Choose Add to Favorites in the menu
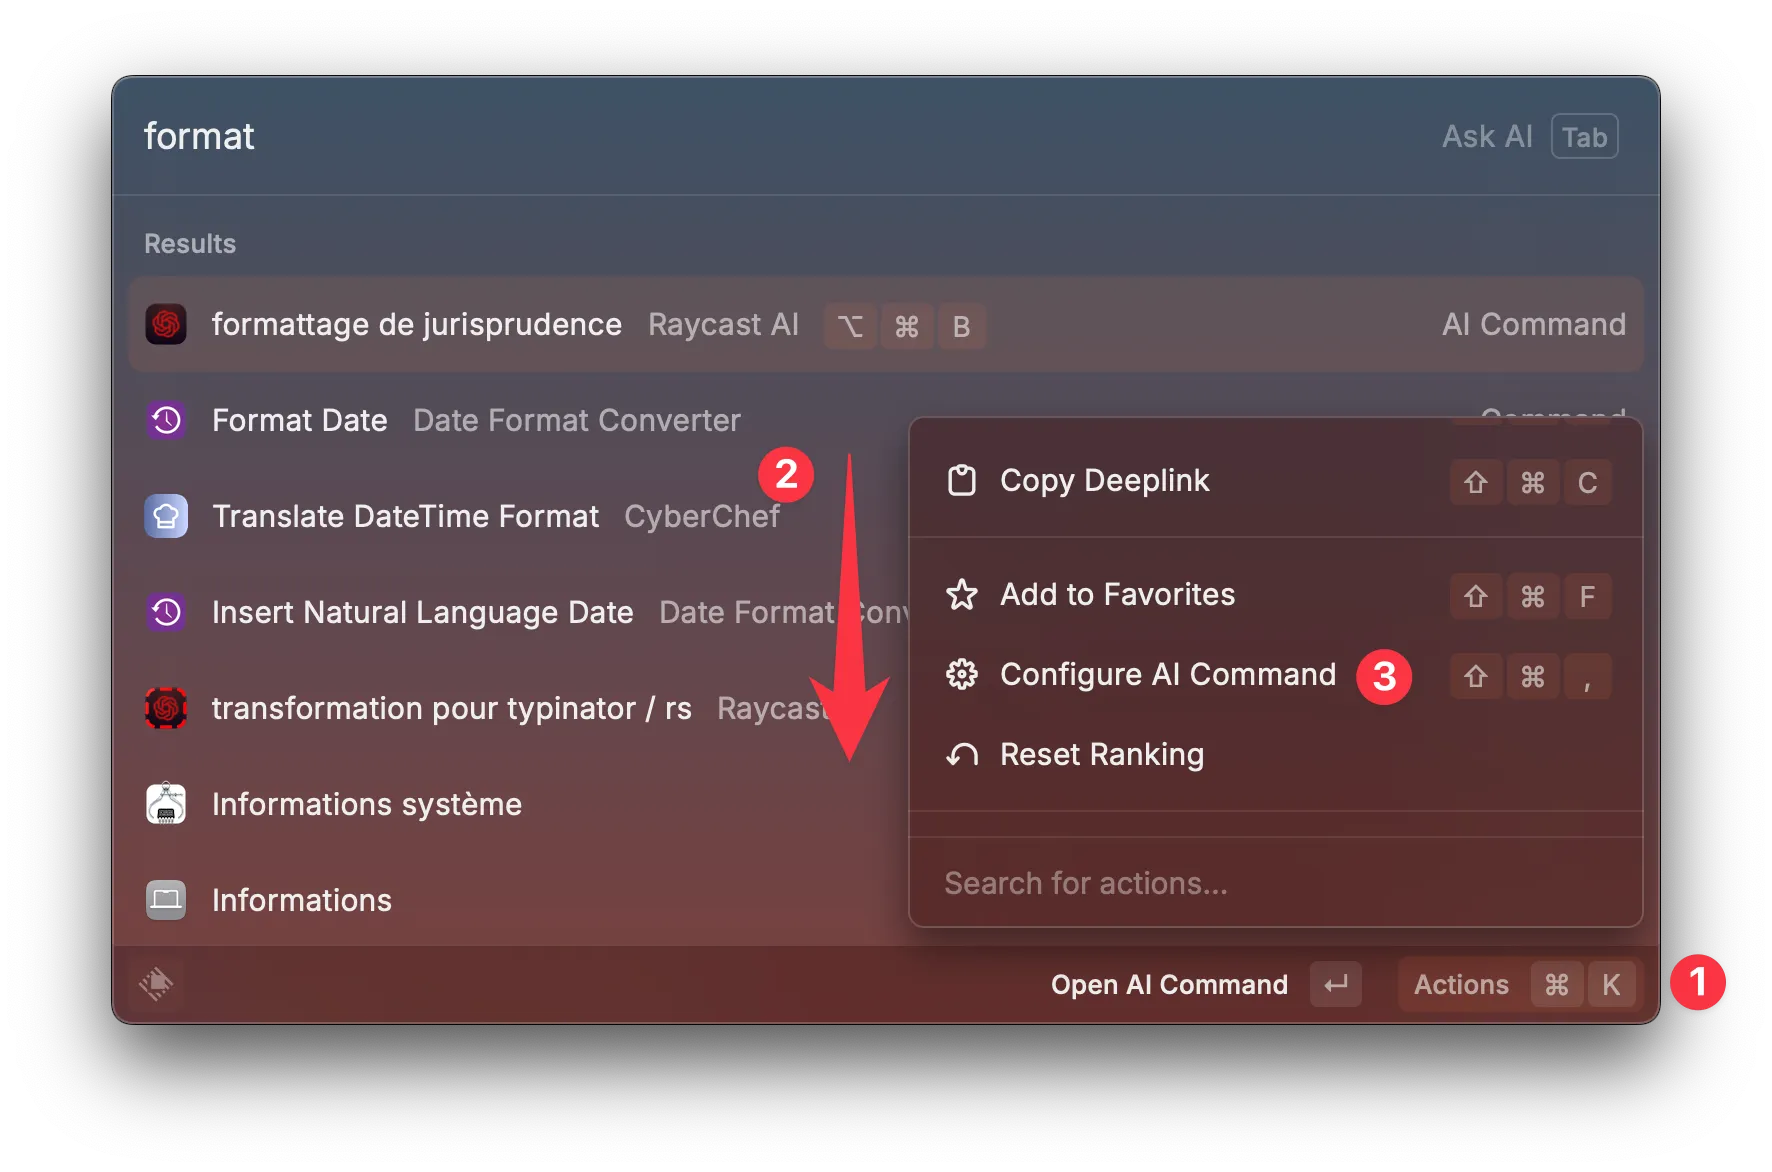 coord(1276,595)
